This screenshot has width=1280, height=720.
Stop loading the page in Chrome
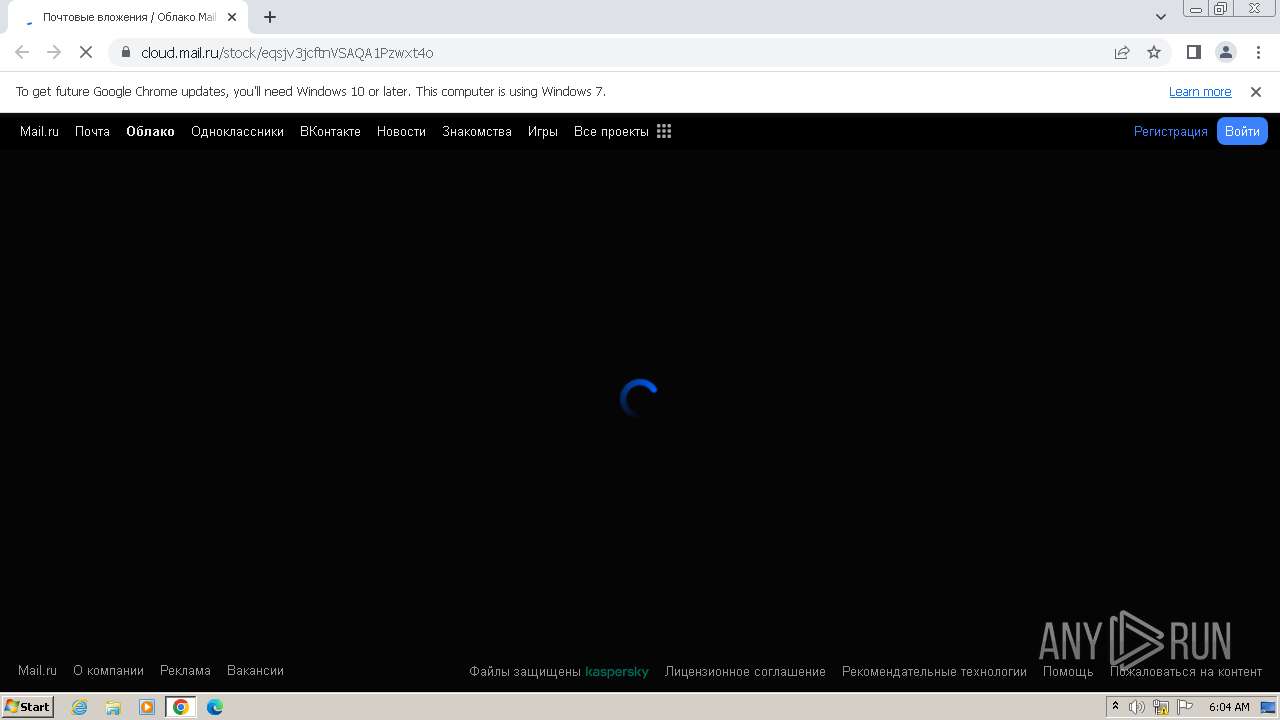coord(86,52)
